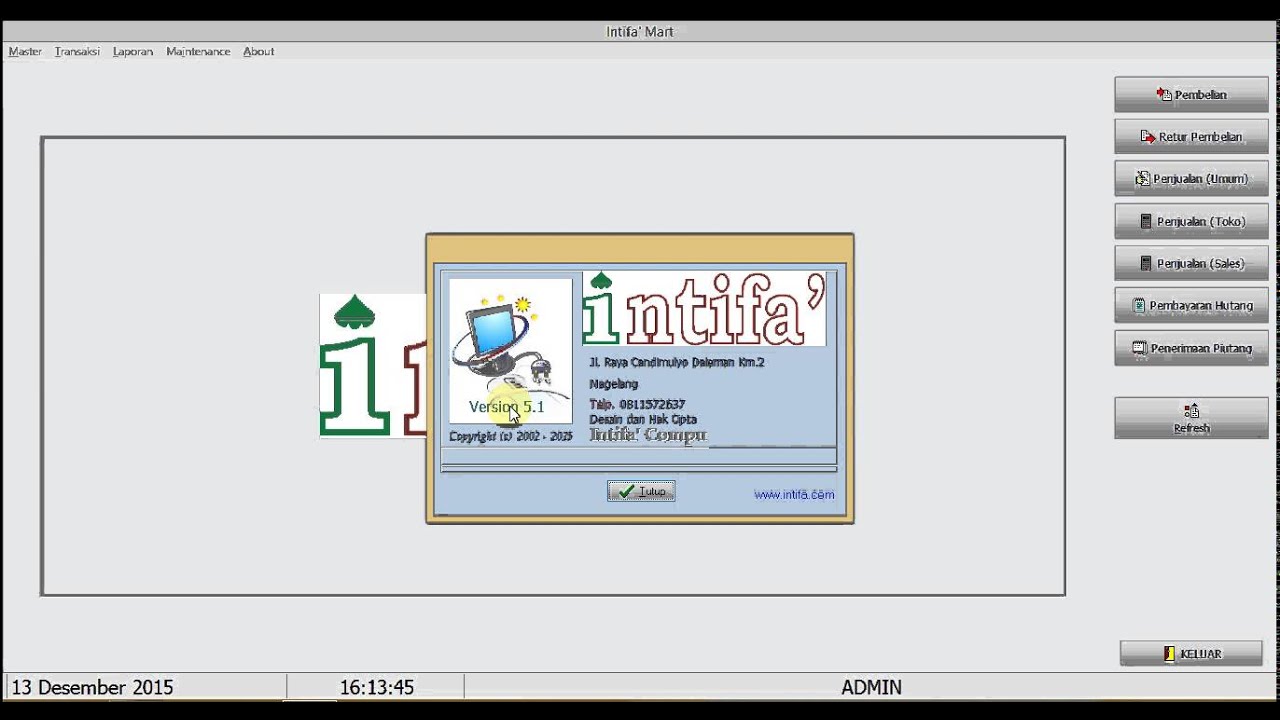Open the www.intifa.com link
Image resolution: width=1280 pixels, height=720 pixels.
click(x=794, y=494)
